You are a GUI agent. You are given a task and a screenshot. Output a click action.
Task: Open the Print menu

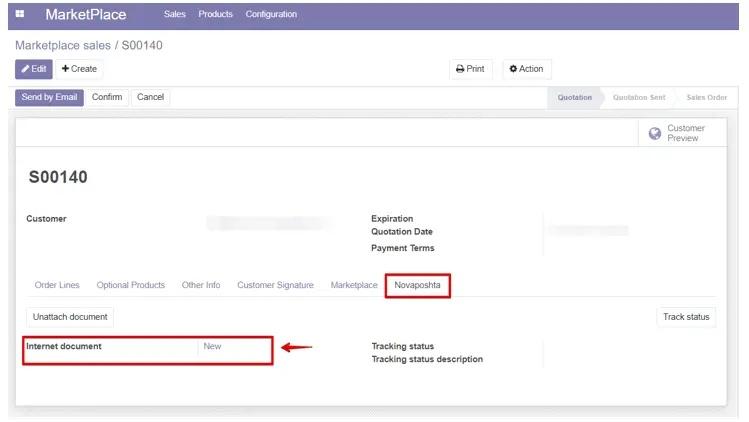point(470,69)
